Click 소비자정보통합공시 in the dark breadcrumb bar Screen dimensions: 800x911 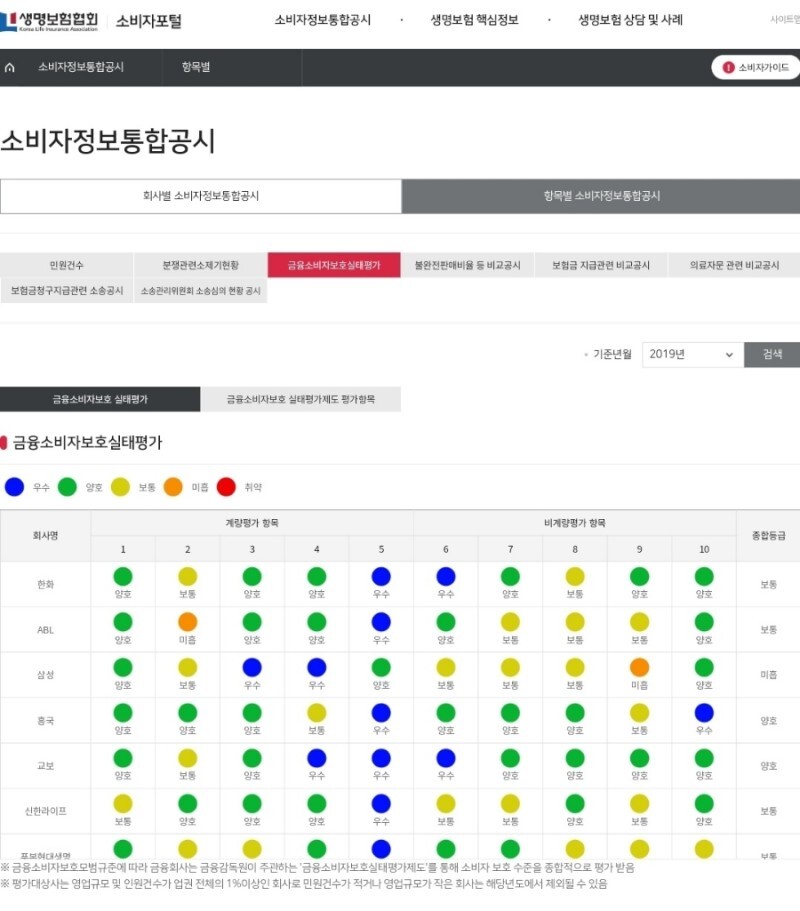(81, 67)
